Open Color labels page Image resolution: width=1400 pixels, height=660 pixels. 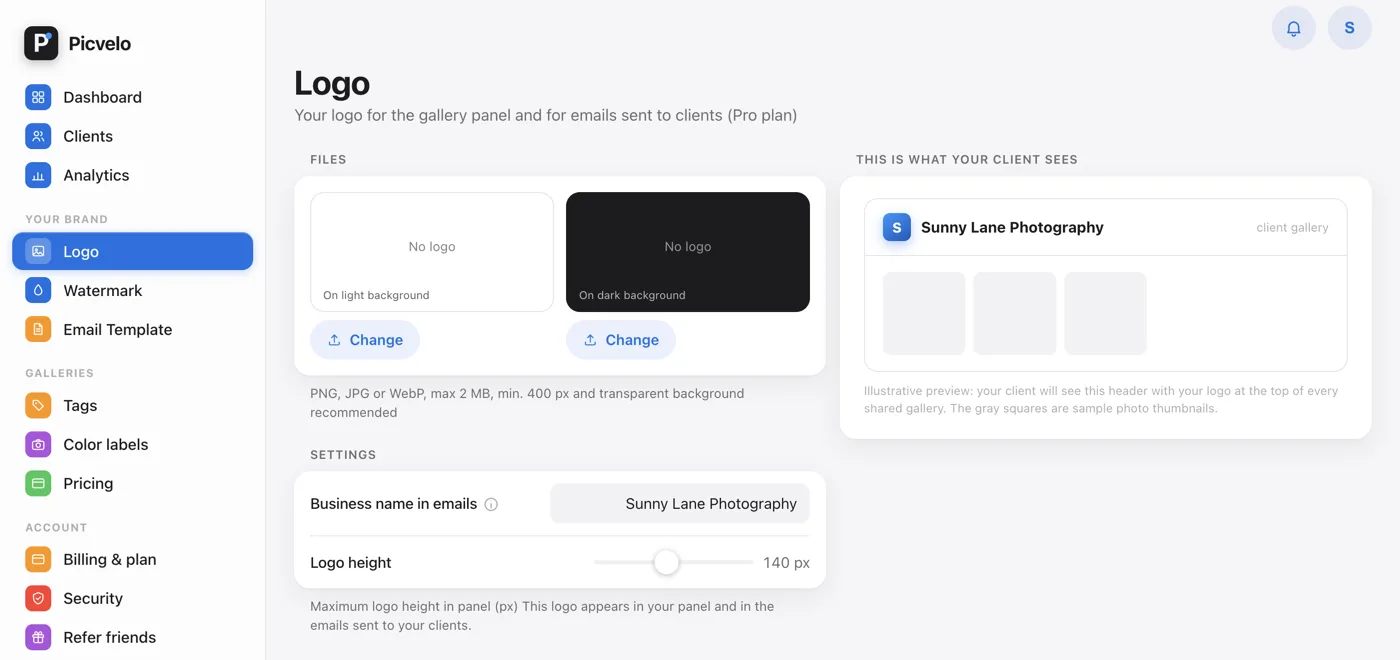click(x=132, y=444)
